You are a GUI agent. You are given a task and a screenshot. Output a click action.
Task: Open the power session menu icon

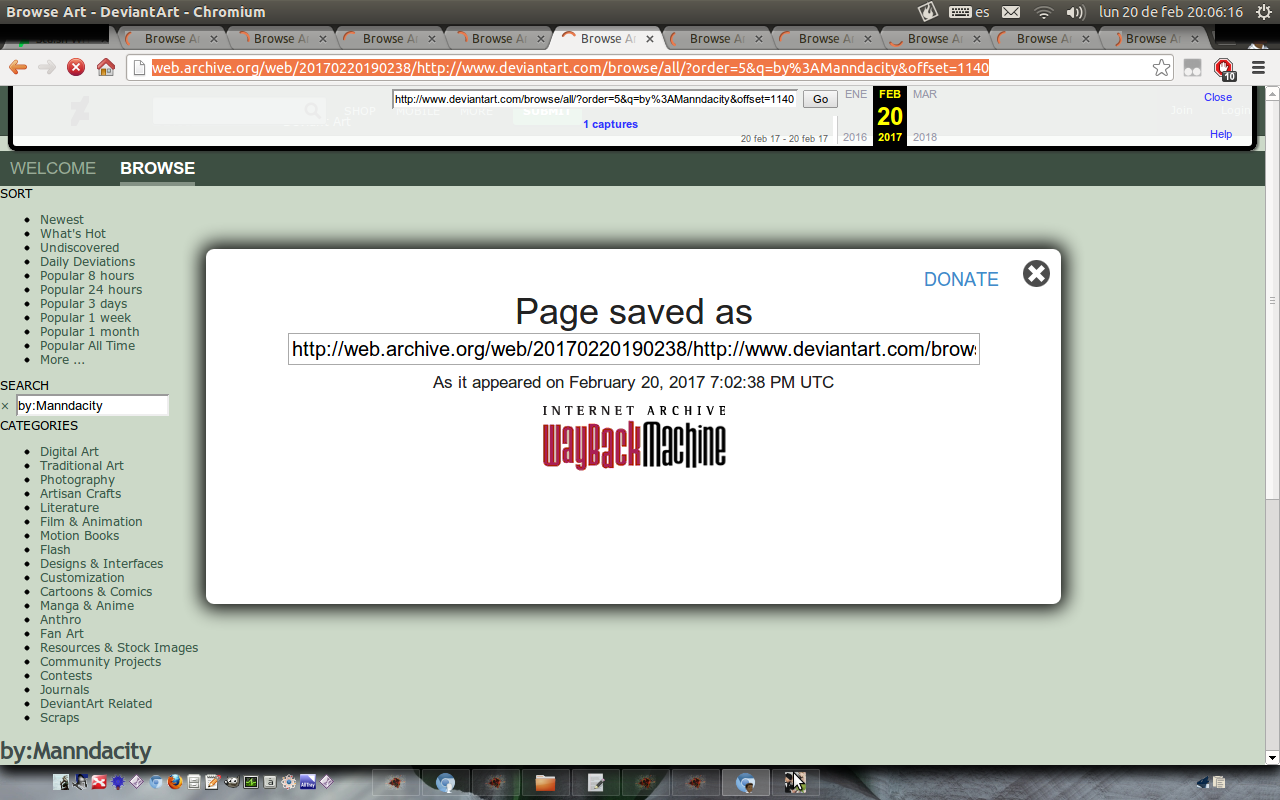tap(1262, 12)
